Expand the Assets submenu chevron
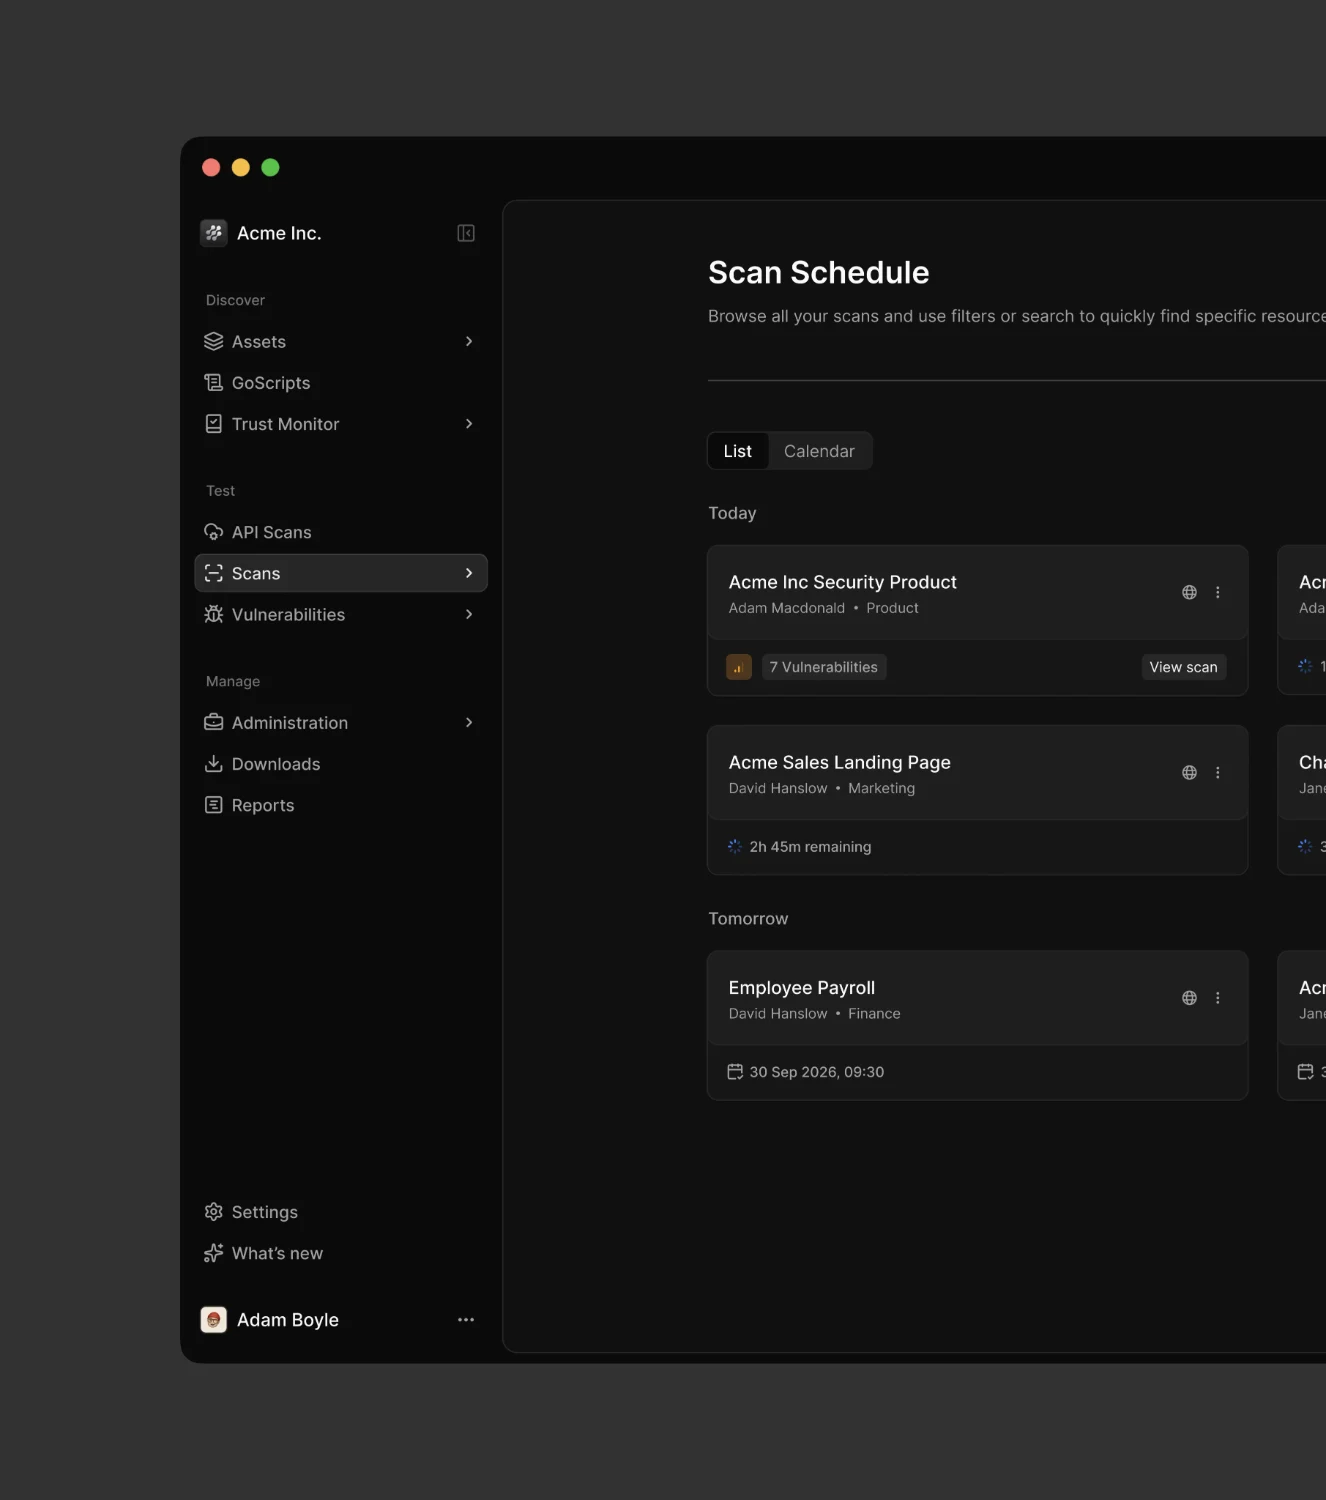The width and height of the screenshot is (1326, 1500). pyautogui.click(x=469, y=342)
